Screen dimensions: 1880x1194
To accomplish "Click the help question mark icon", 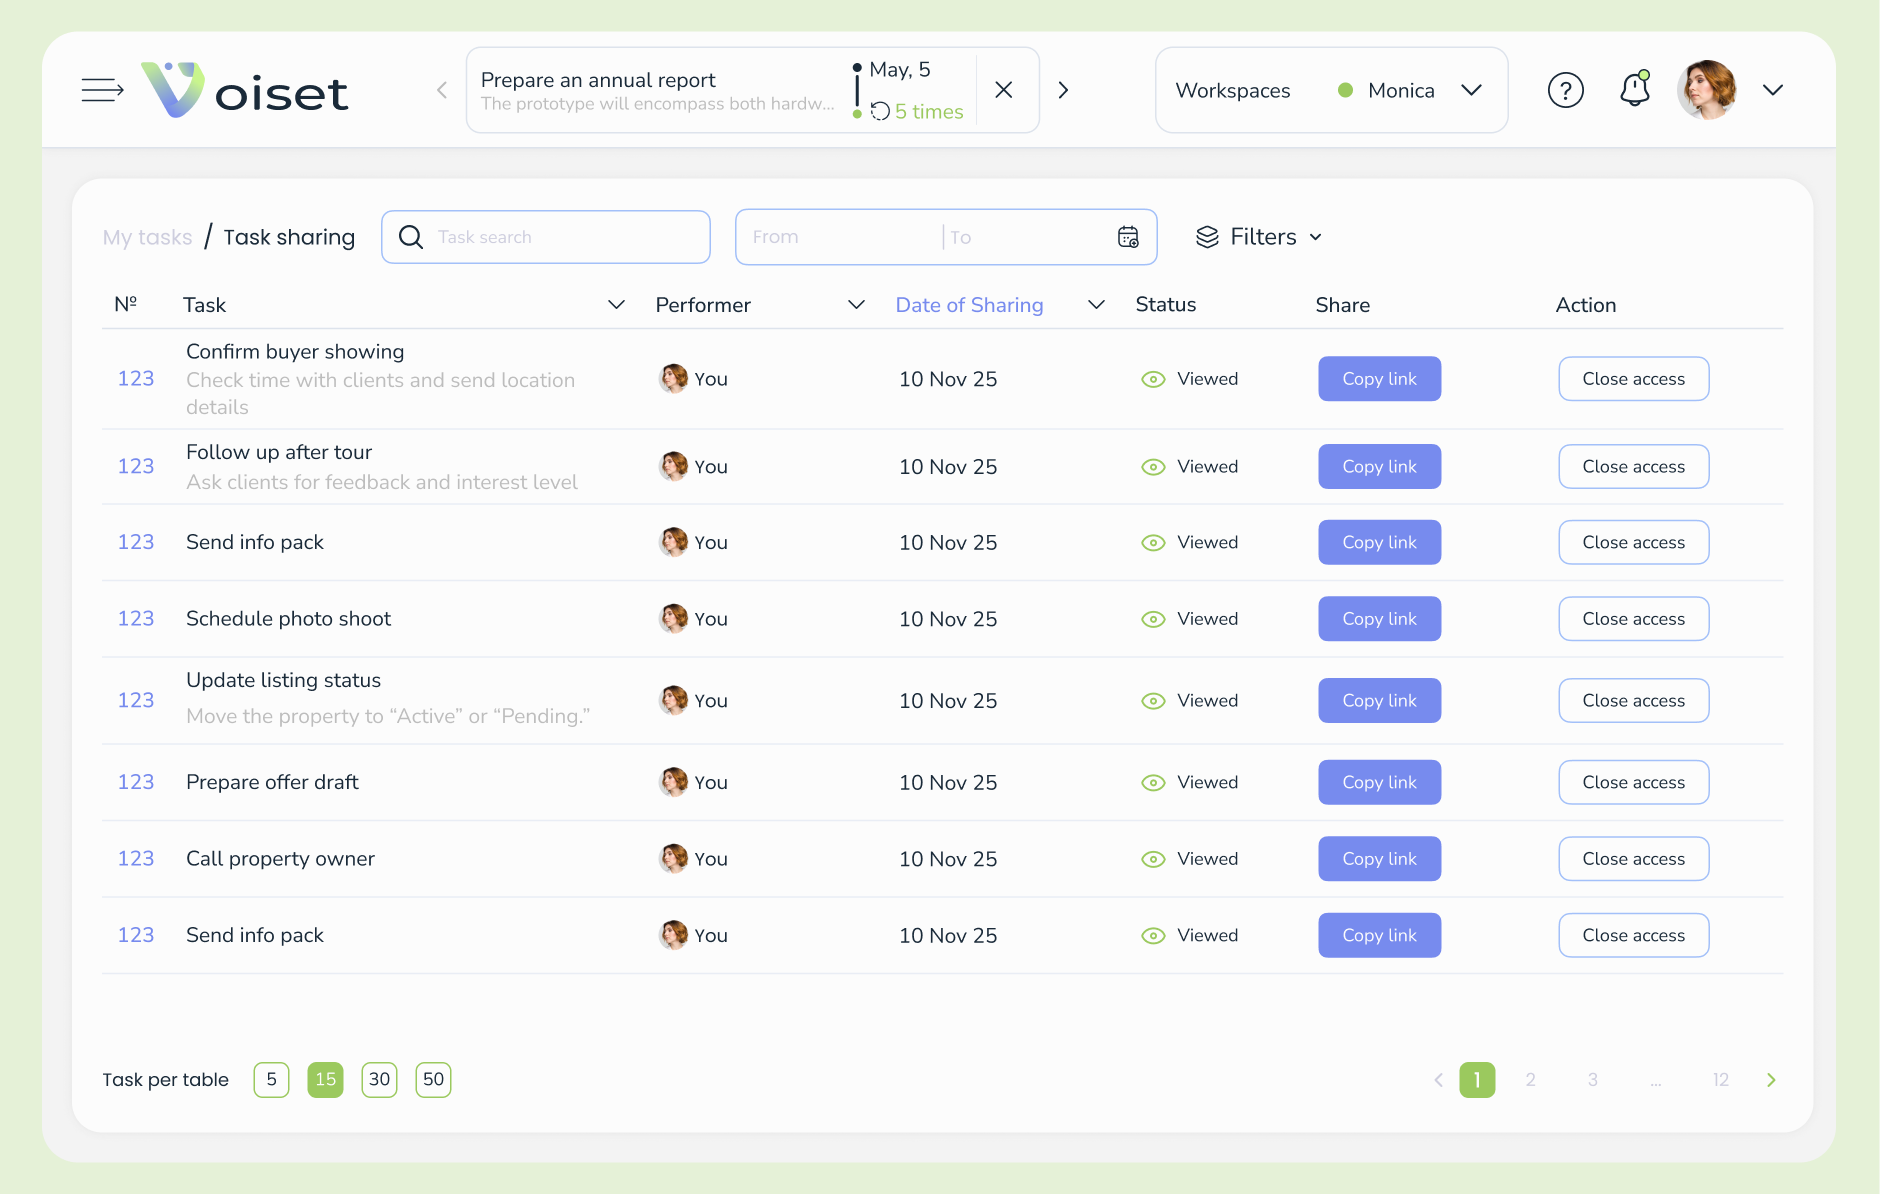I will [x=1566, y=89].
